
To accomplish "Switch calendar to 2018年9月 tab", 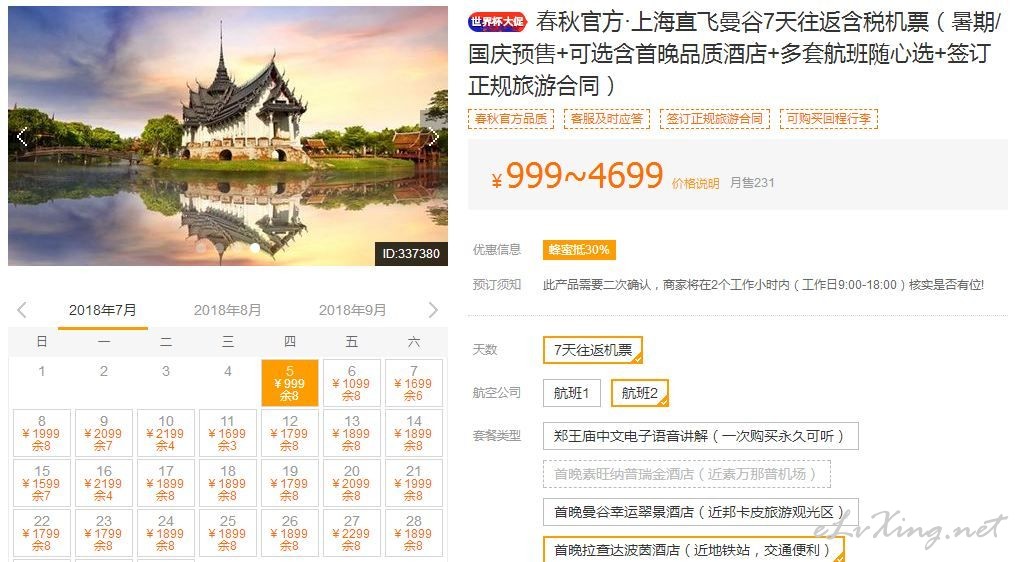I will click(353, 310).
